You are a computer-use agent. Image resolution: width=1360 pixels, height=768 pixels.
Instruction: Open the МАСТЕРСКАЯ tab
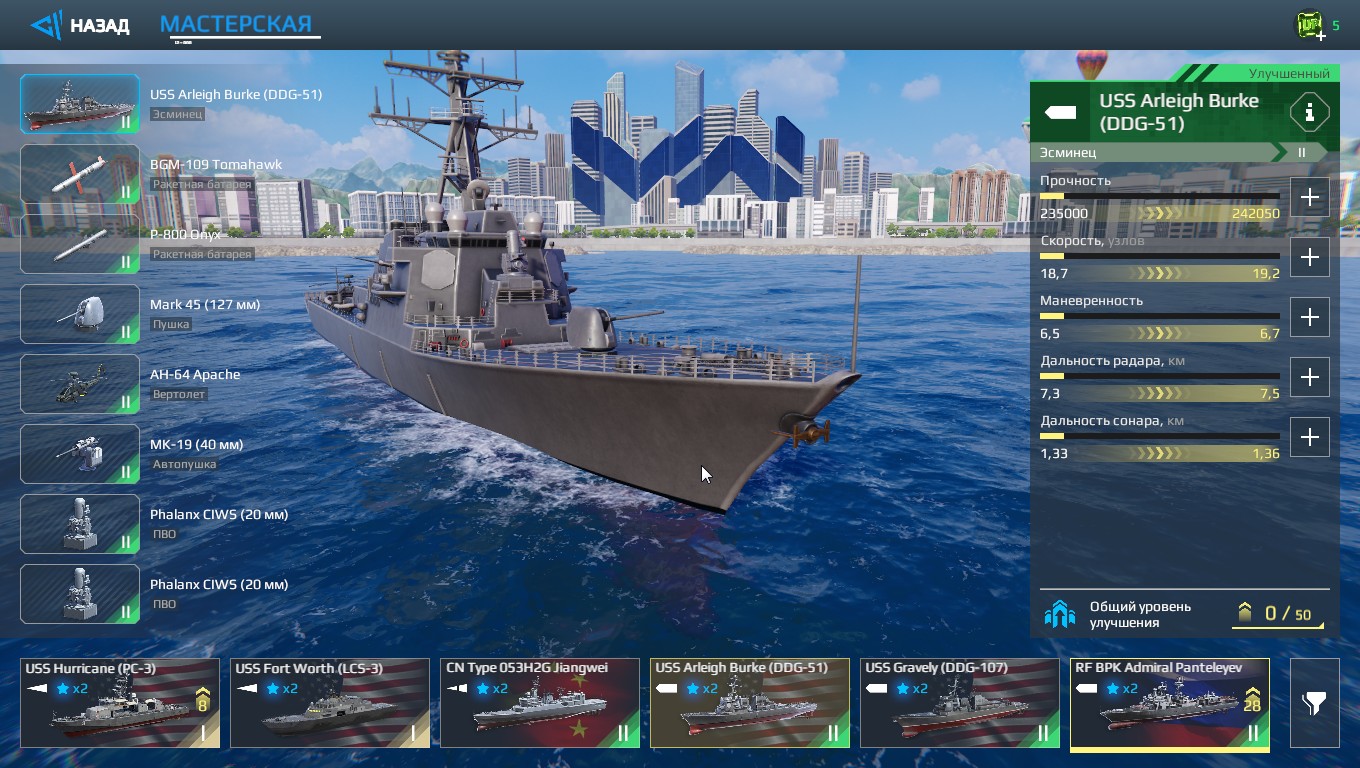pos(236,24)
